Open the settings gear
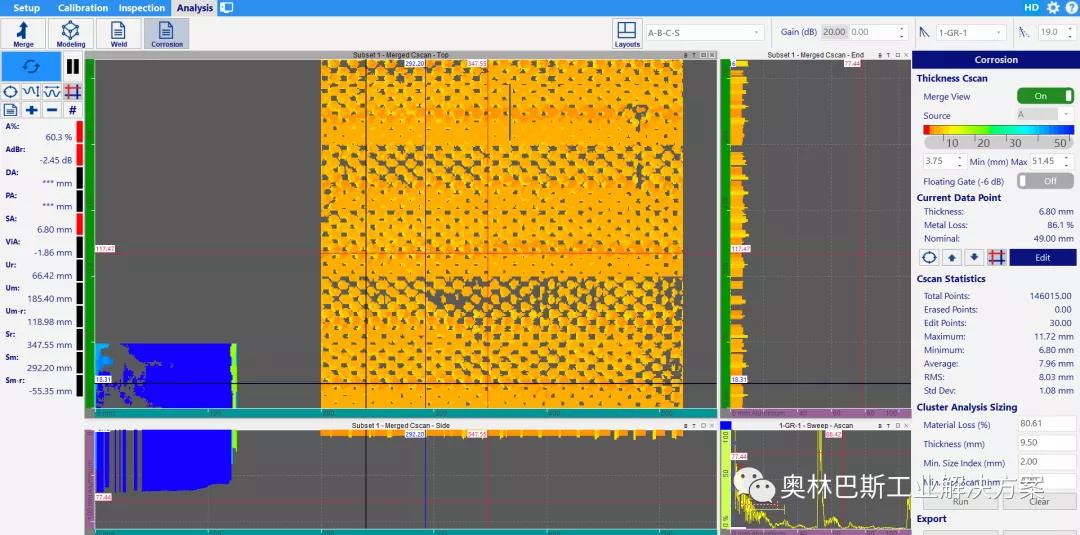The height and width of the screenshot is (535, 1080). tap(1053, 8)
